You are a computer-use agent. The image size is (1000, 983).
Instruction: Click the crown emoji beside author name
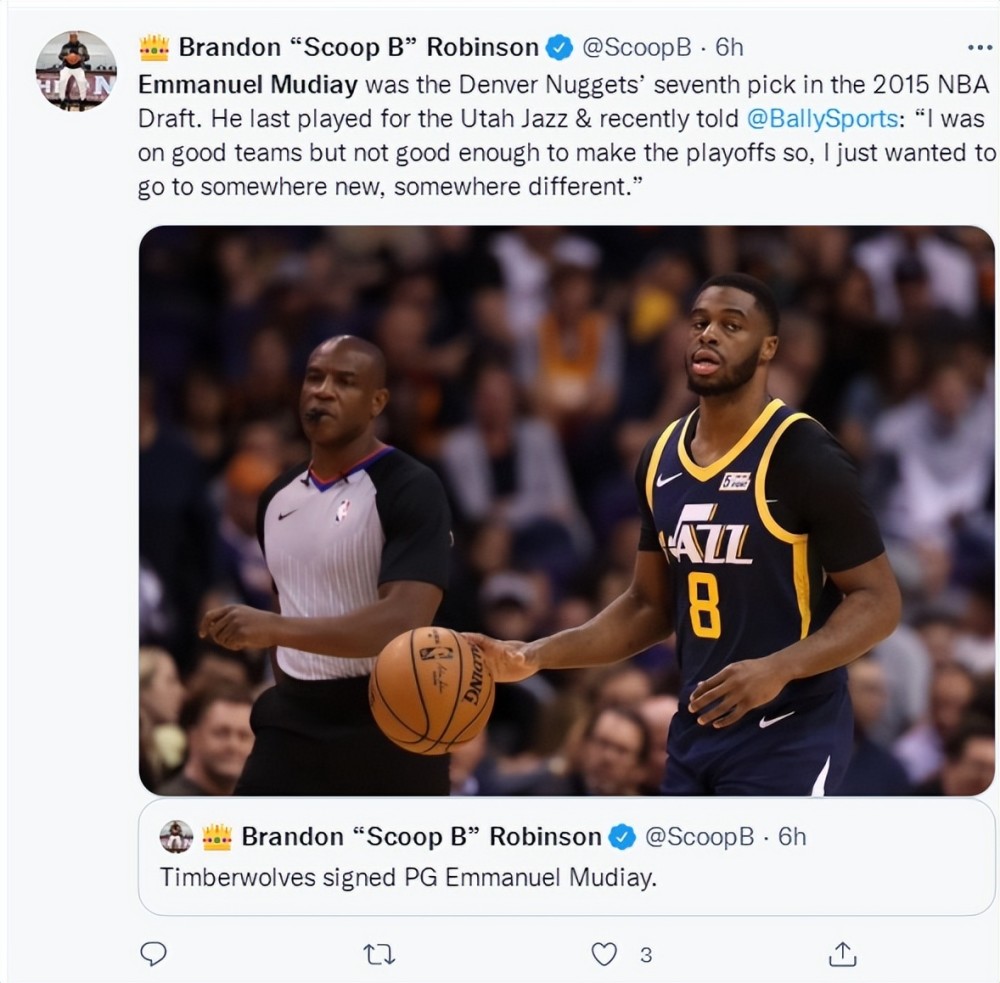pos(154,48)
